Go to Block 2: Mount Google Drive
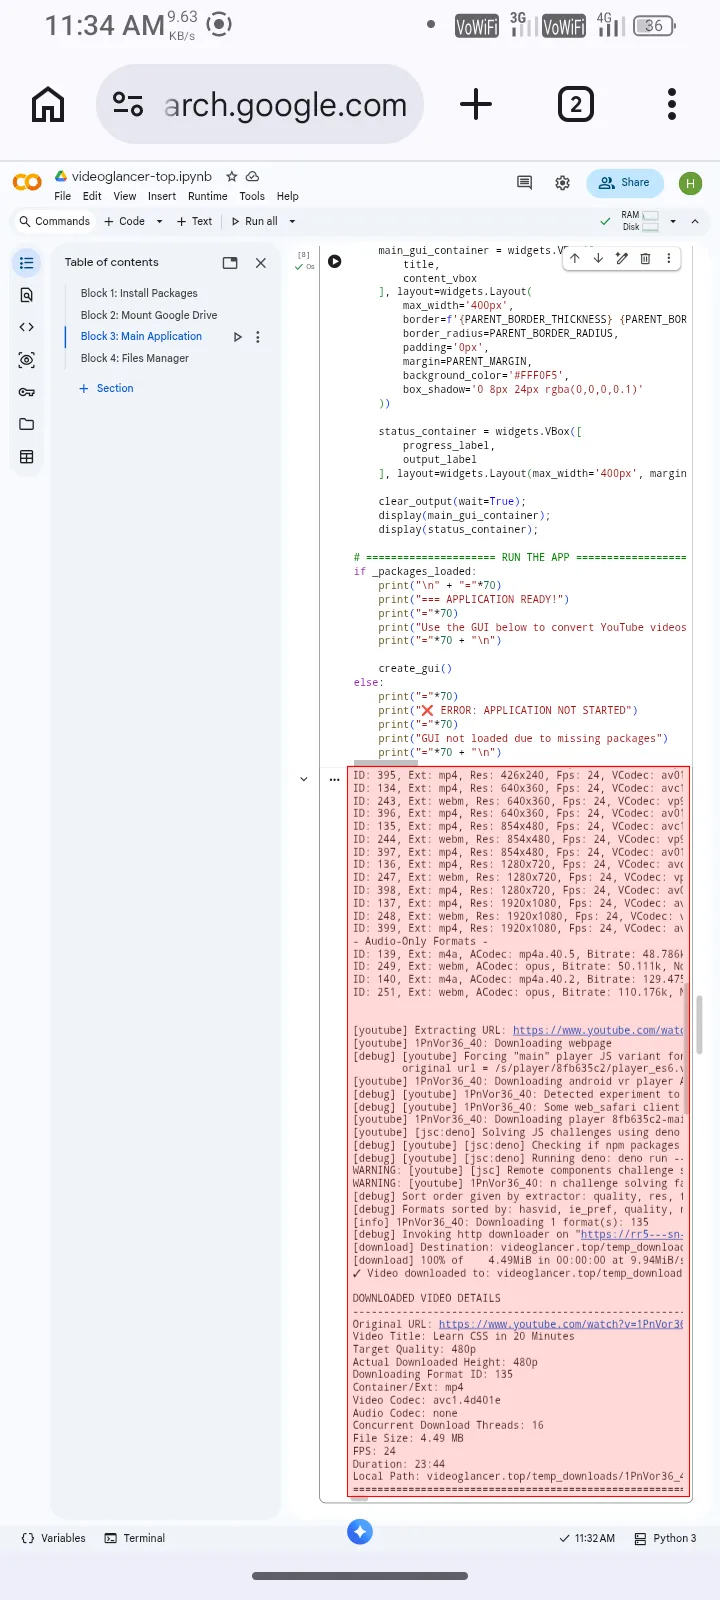Screen dimensions: 720x1600 tap(149, 315)
